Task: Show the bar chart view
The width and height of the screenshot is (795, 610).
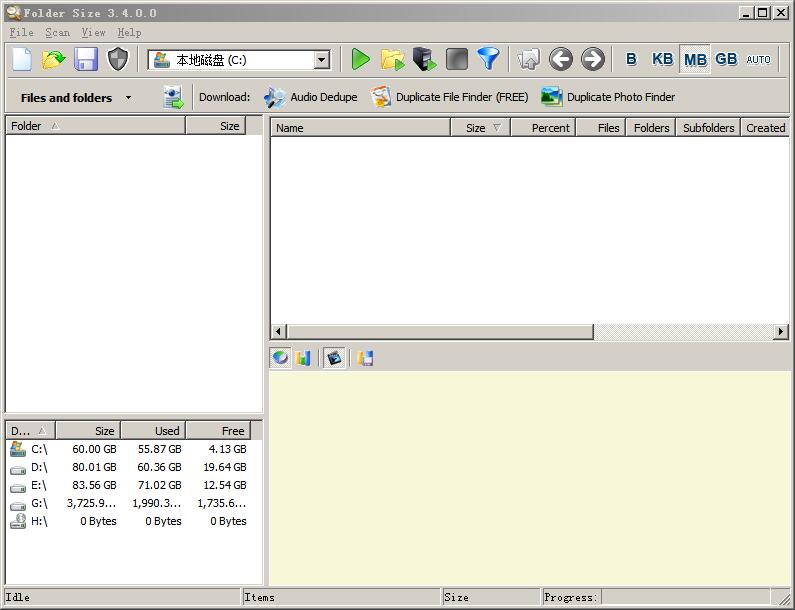Action: click(x=303, y=358)
